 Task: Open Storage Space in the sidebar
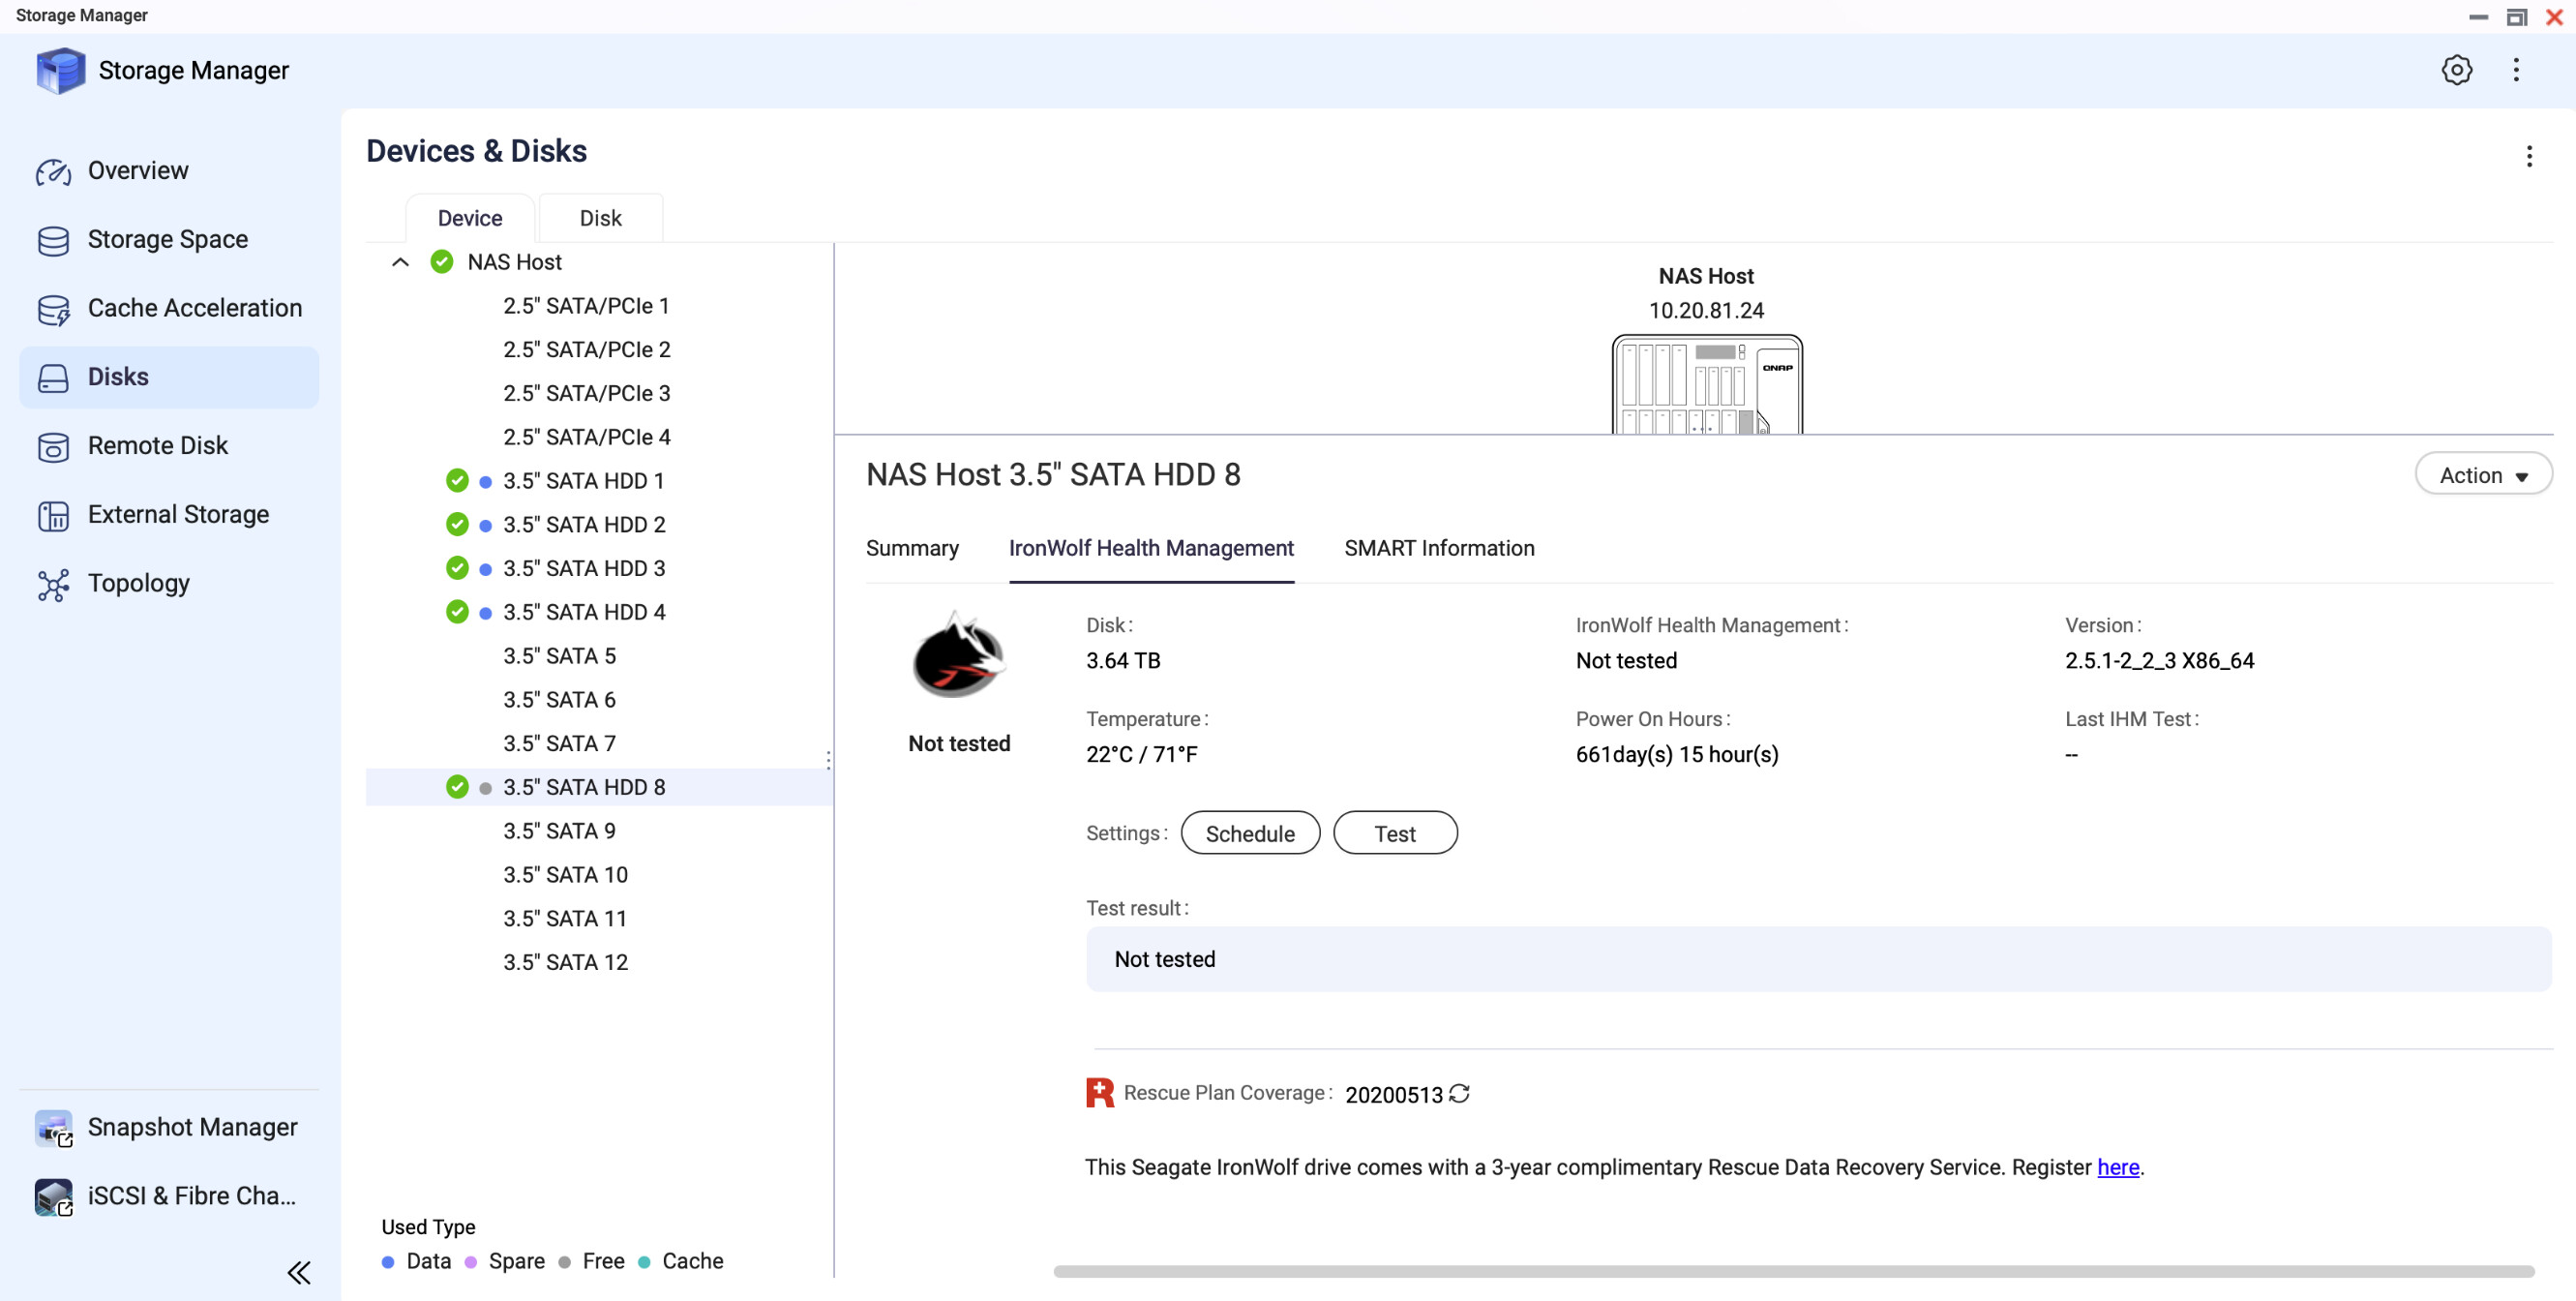[x=170, y=240]
